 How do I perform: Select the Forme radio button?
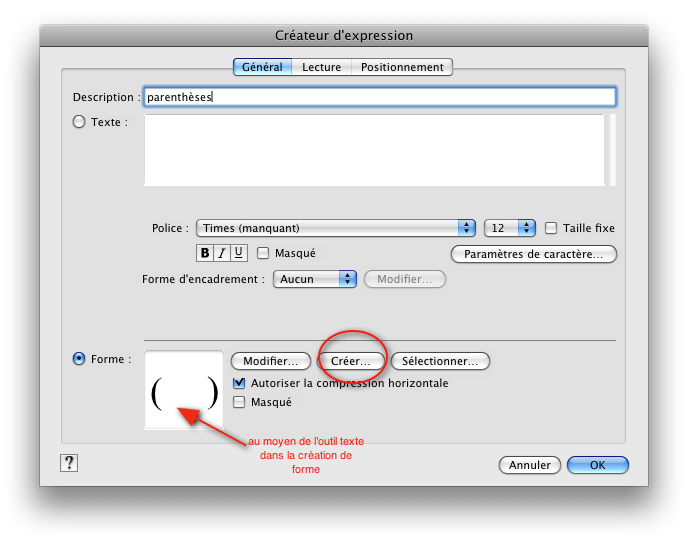click(79, 359)
